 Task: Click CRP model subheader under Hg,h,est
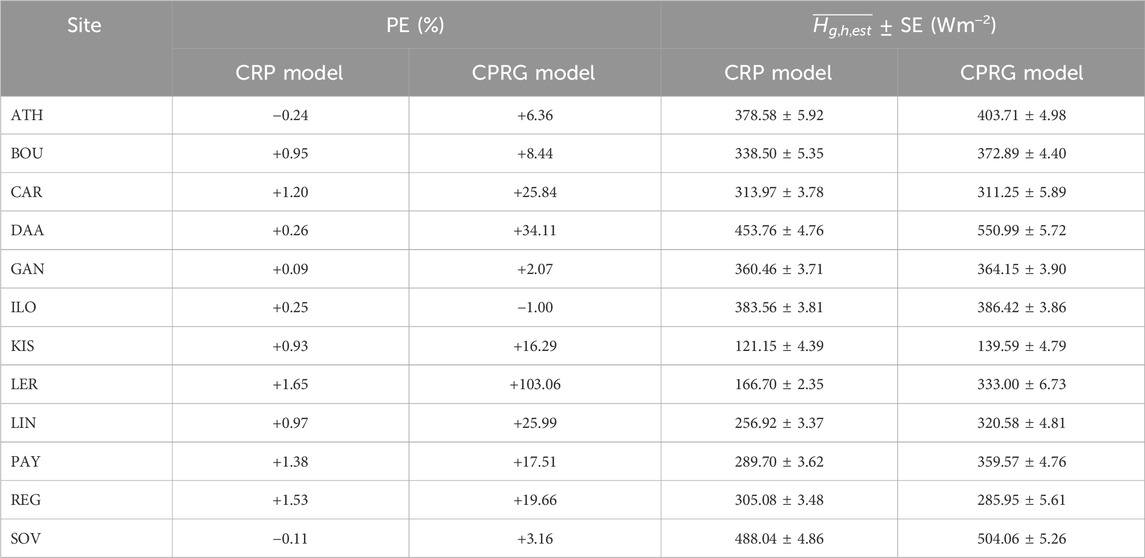[x=779, y=73]
